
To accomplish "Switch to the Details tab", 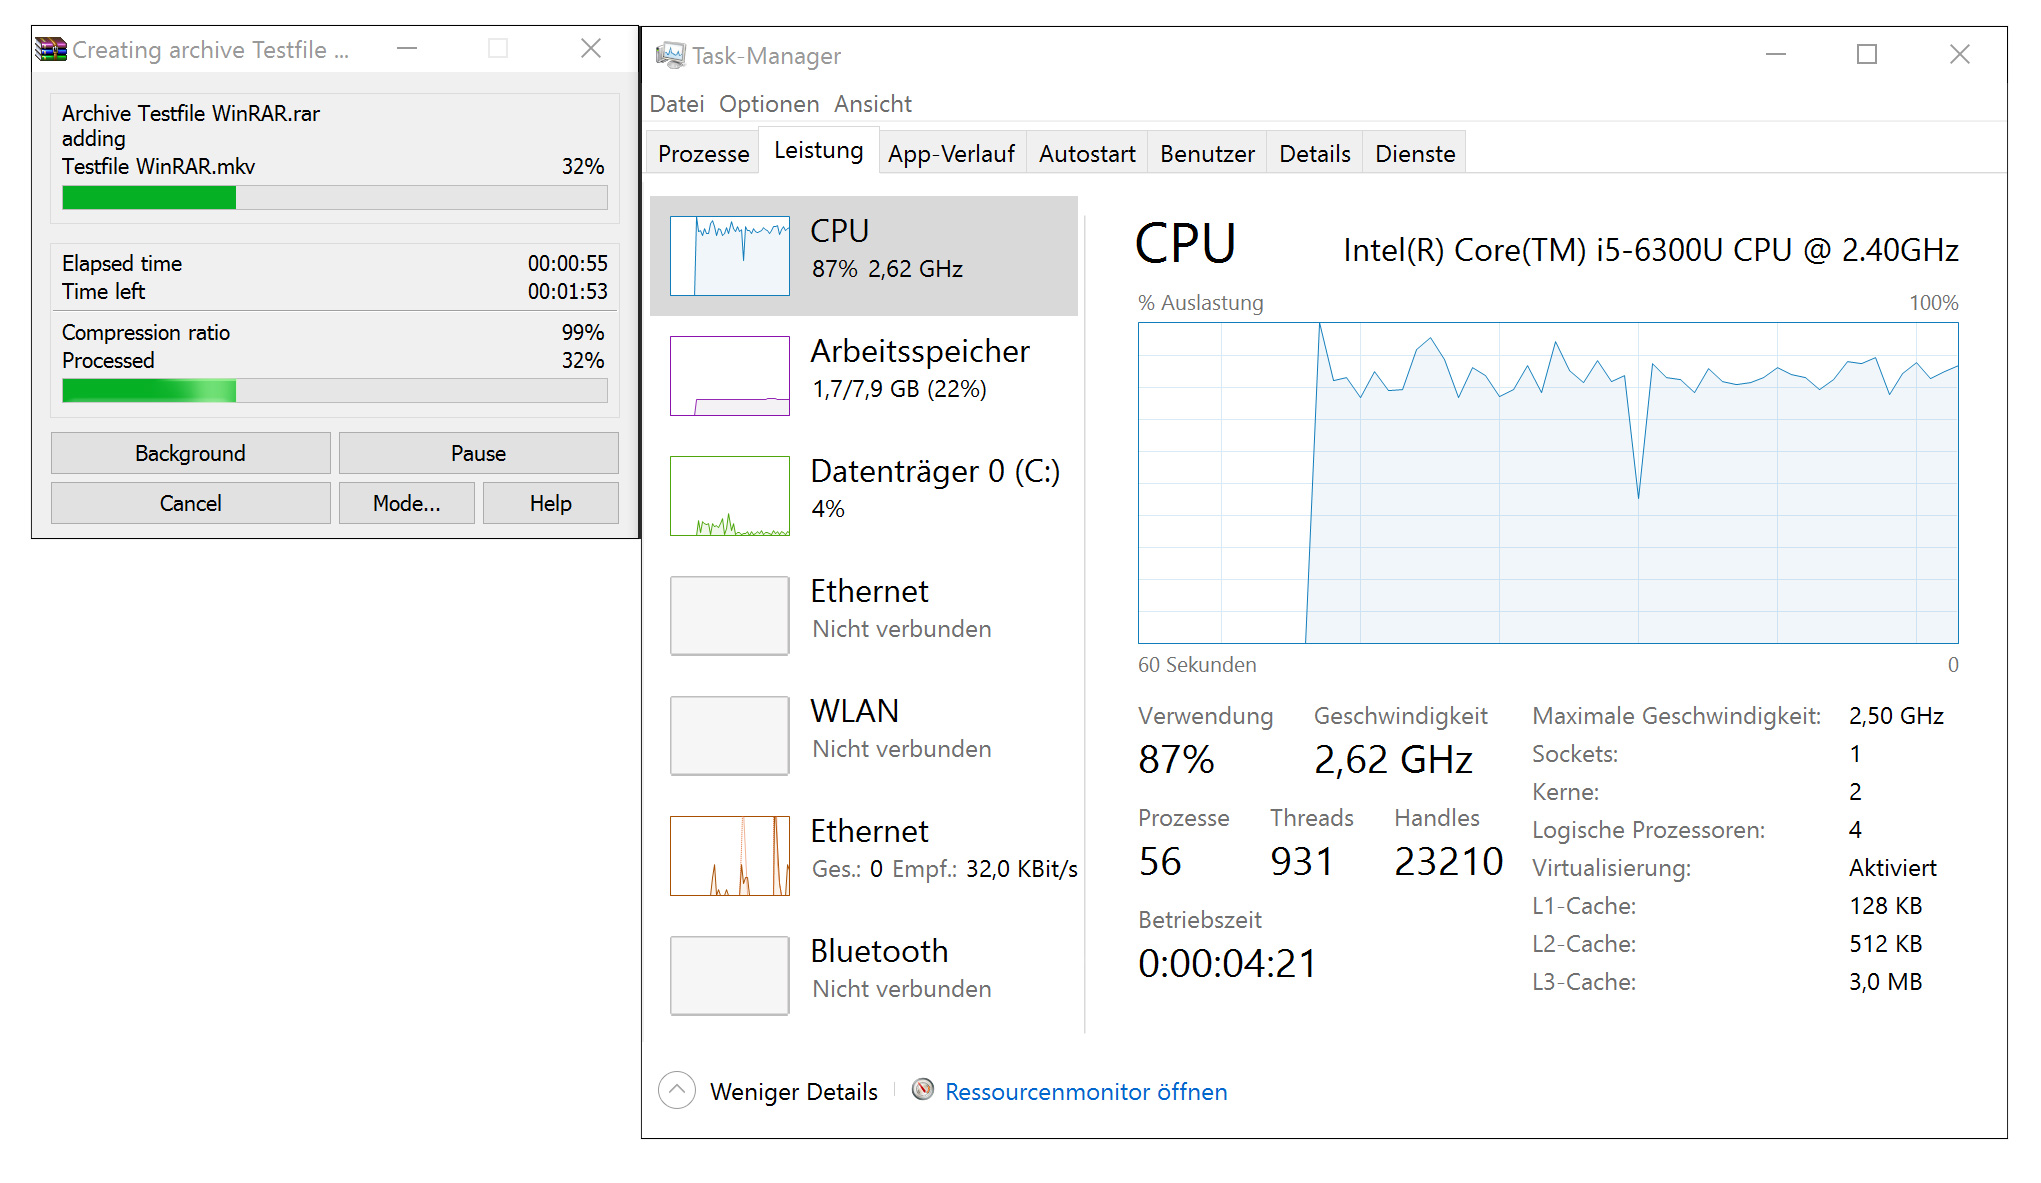I will tap(1315, 153).
